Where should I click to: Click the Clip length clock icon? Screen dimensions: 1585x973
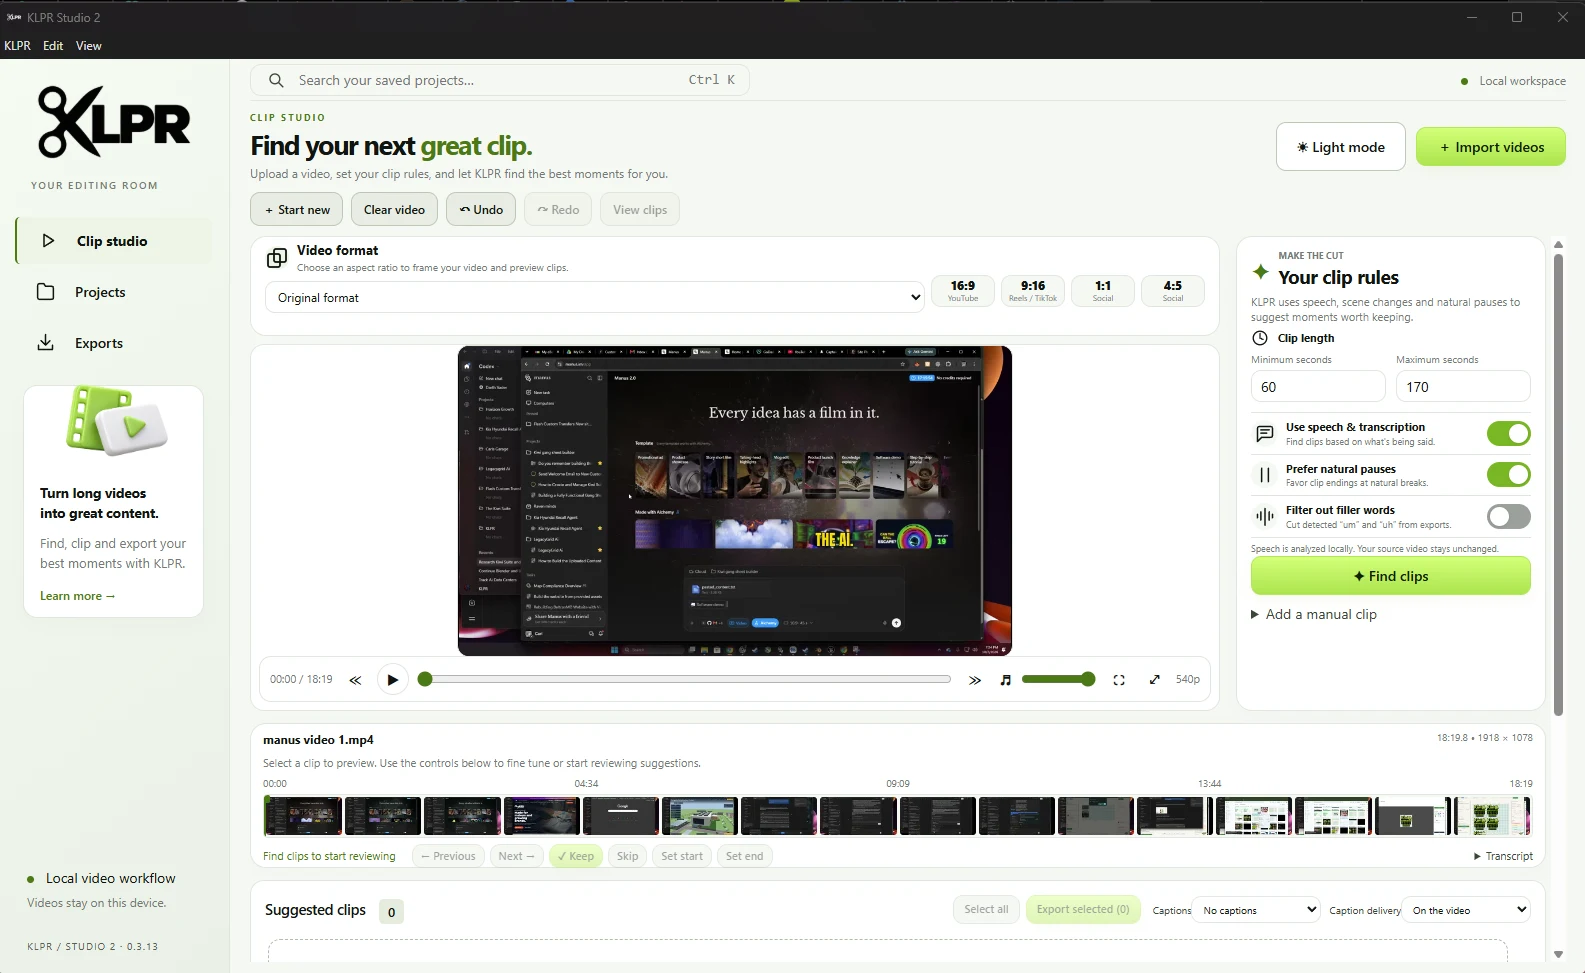tap(1260, 338)
